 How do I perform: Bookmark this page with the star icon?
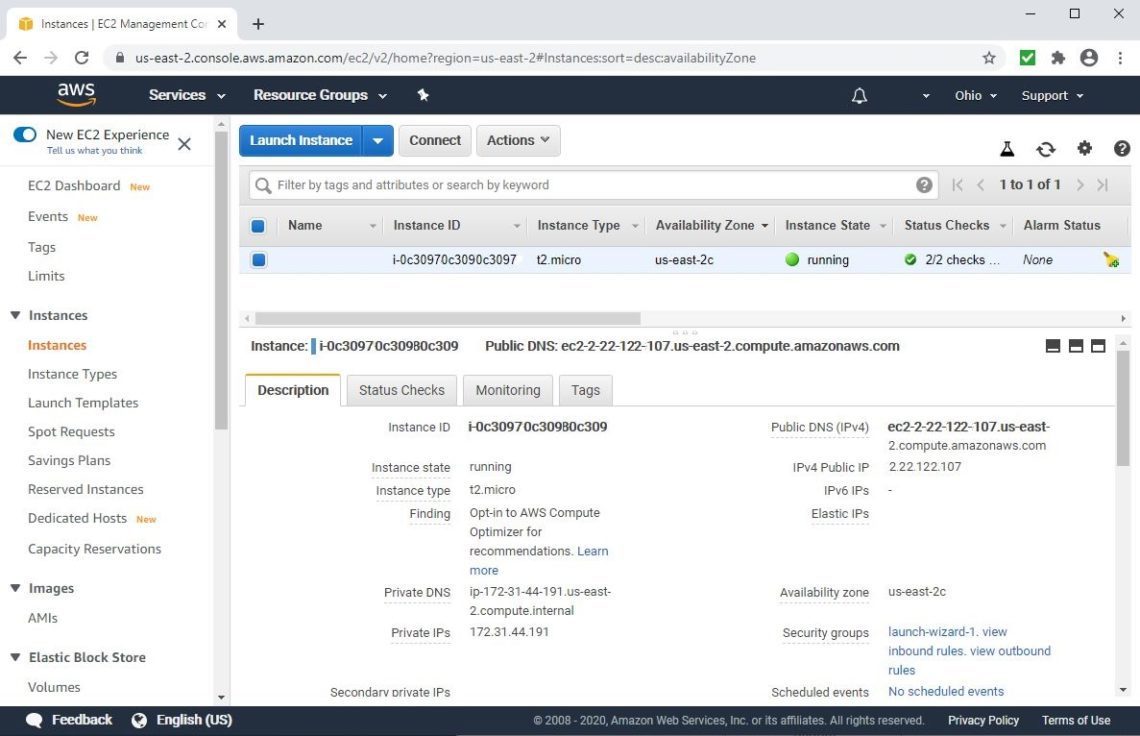[989, 57]
